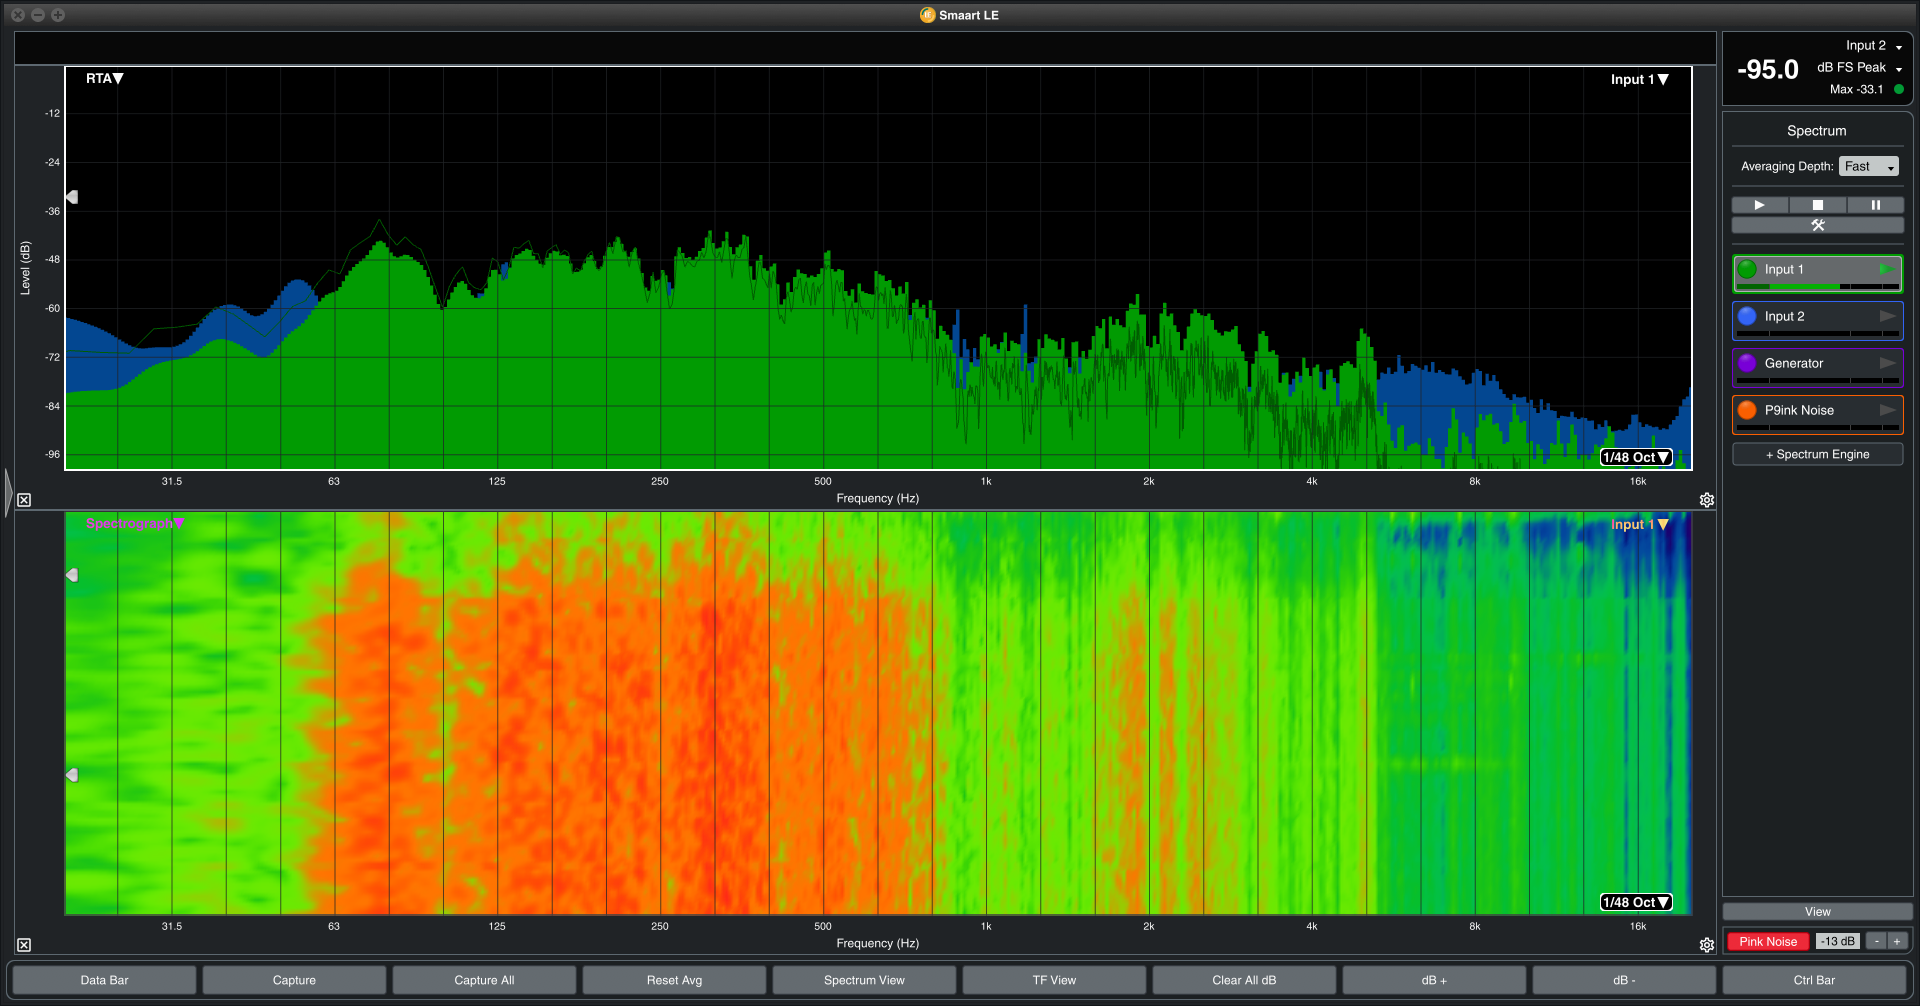Stop all spectrum engines with the stop button

pyautogui.click(x=1818, y=205)
